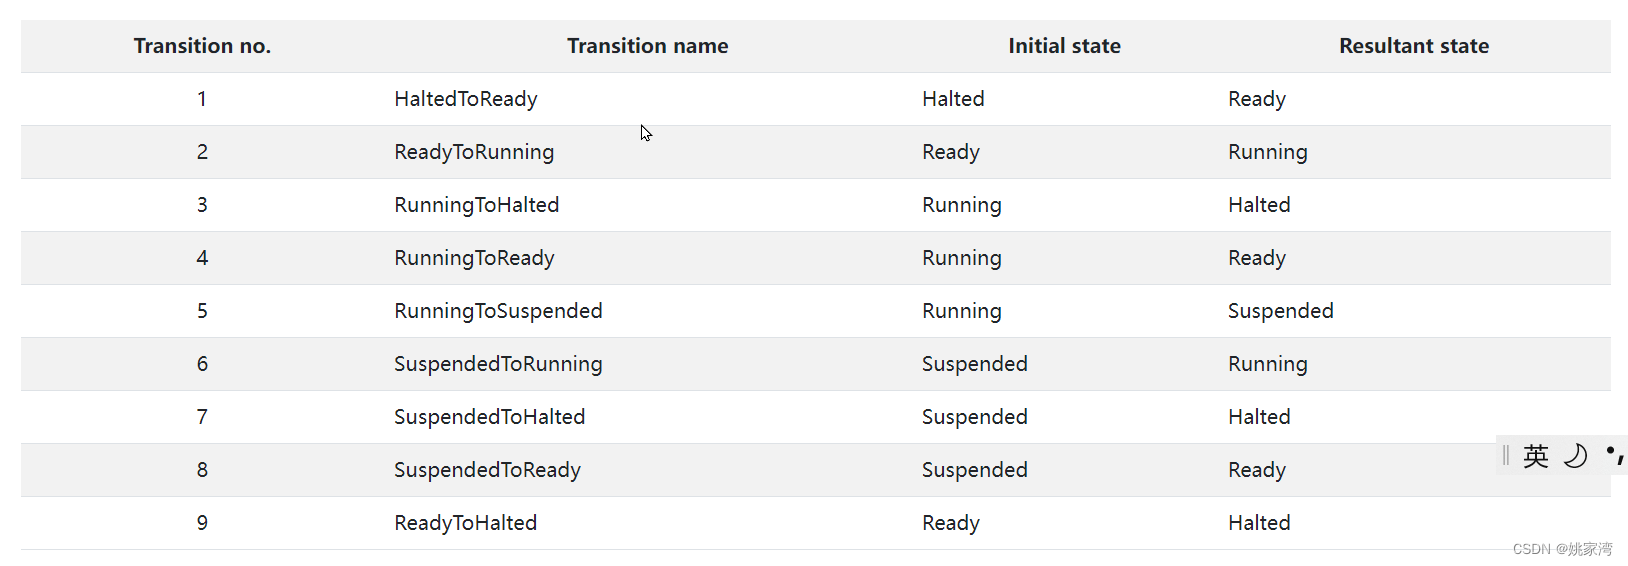This screenshot has width=1628, height=566.
Task: Select the ReadyToRunning transition name cell
Action: 473,152
